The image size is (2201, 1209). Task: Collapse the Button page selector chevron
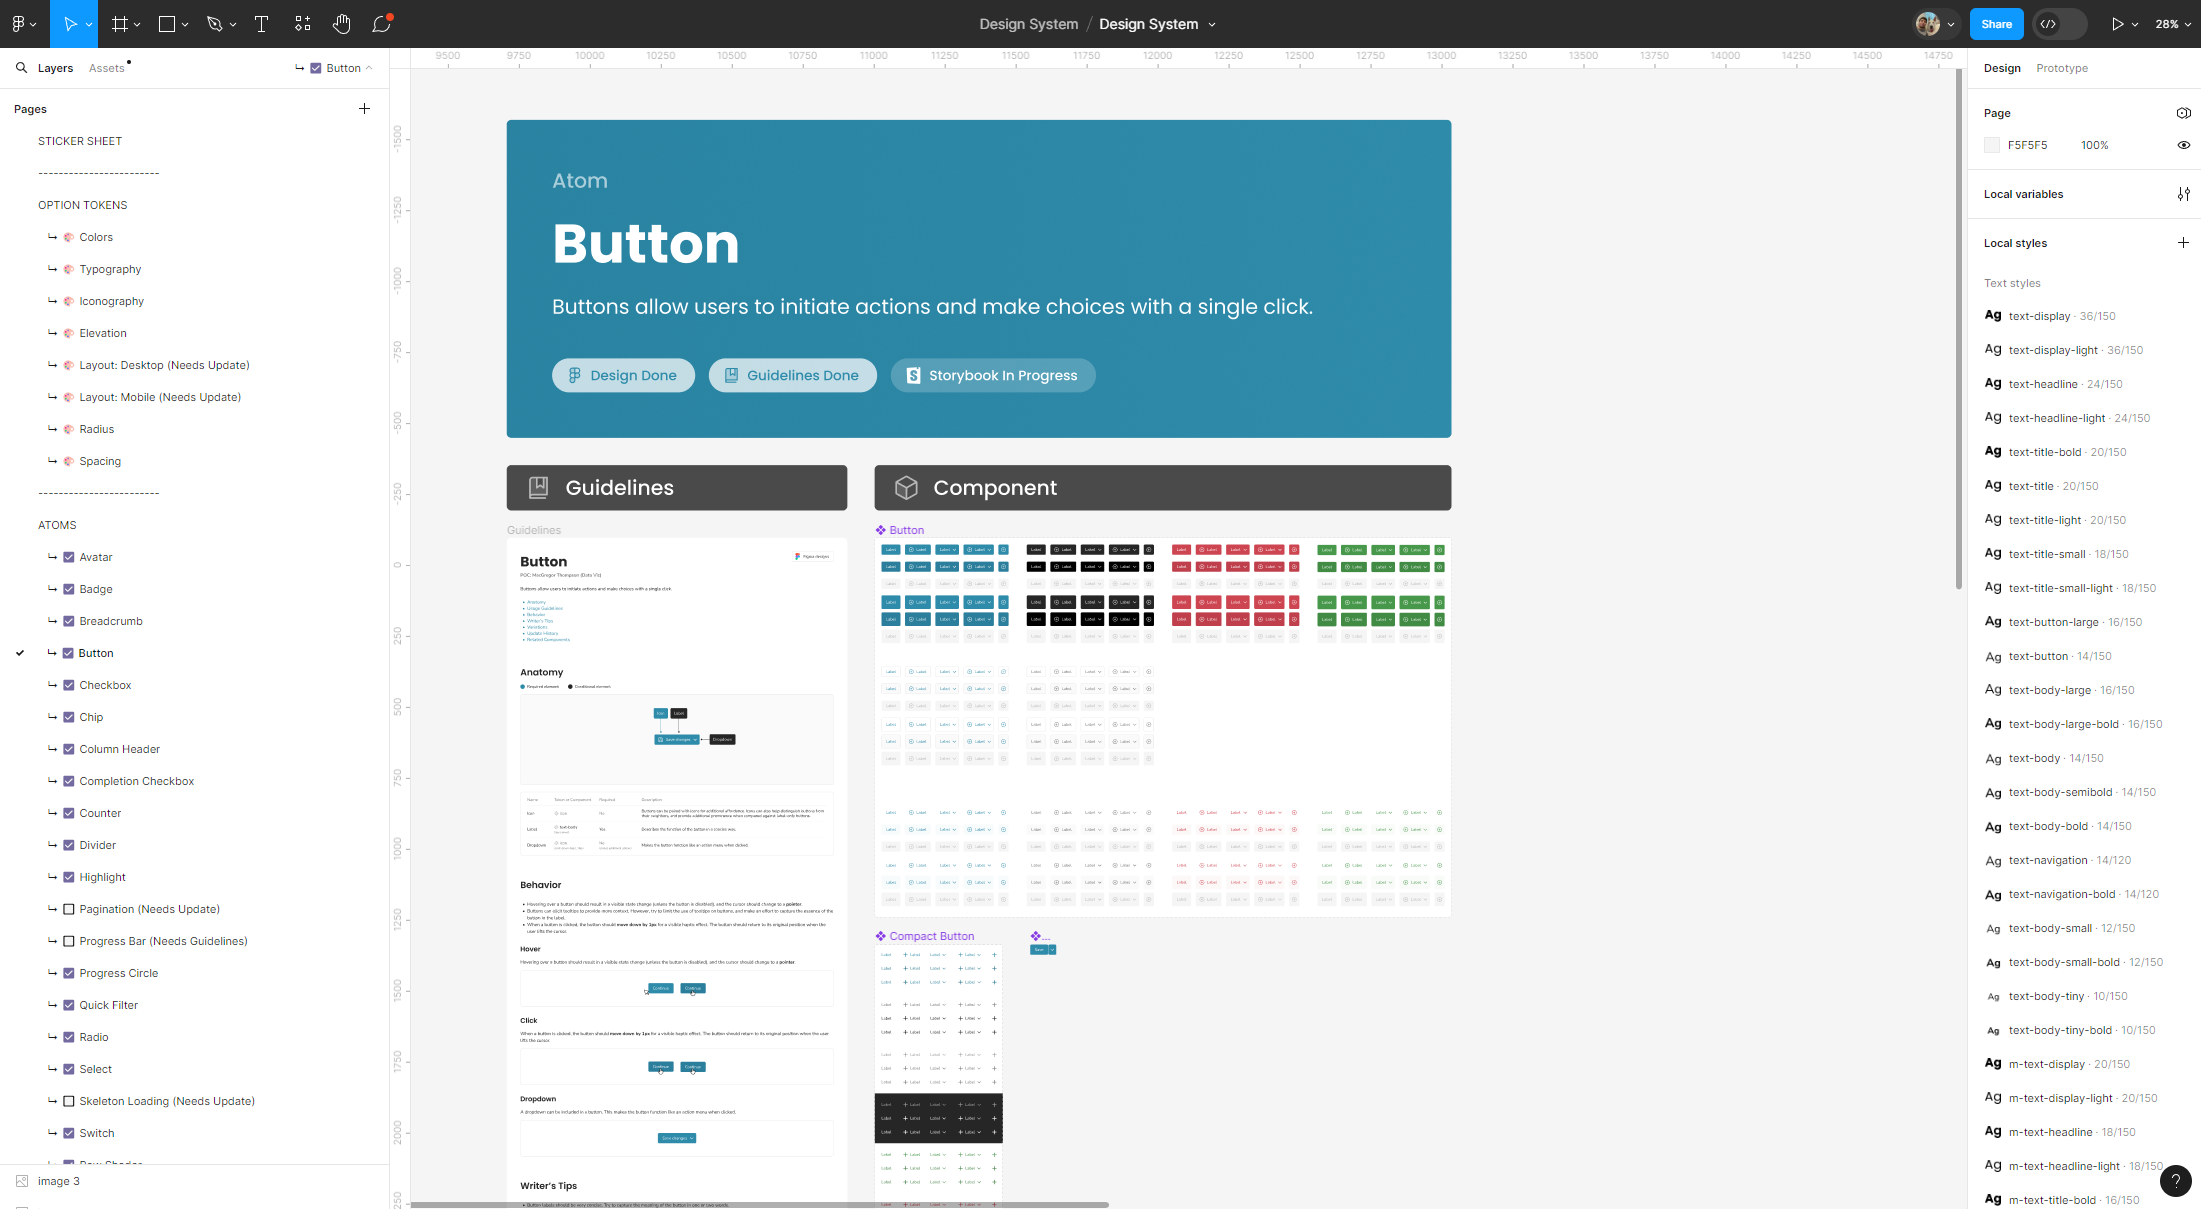coord(369,68)
